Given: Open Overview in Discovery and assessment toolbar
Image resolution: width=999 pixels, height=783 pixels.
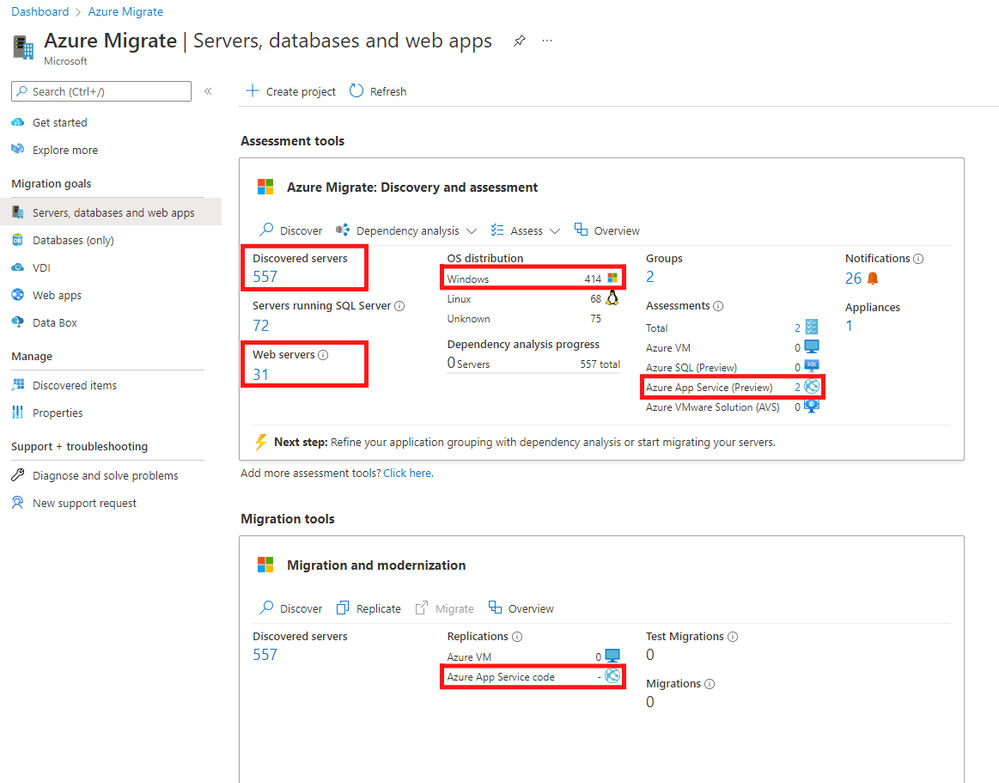Looking at the screenshot, I should [x=607, y=231].
